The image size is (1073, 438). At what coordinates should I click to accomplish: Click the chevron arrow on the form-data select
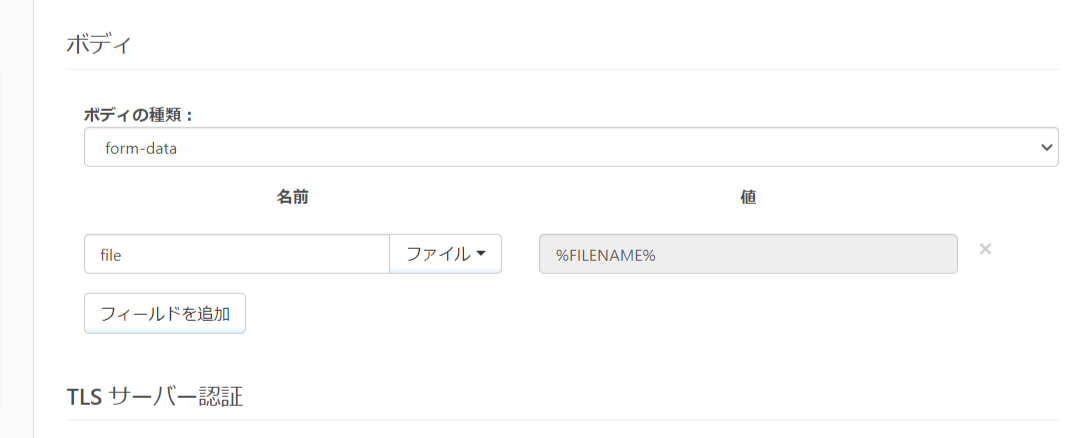(x=1047, y=147)
